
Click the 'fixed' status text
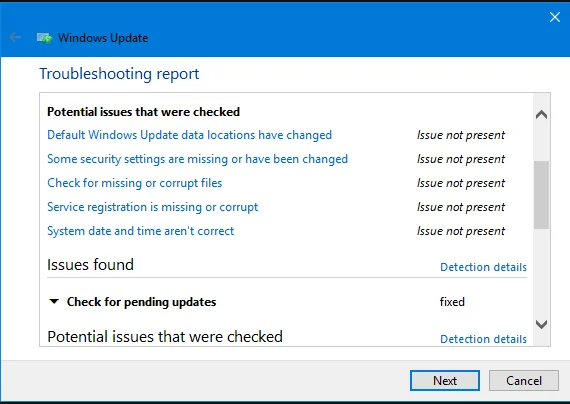pos(452,302)
